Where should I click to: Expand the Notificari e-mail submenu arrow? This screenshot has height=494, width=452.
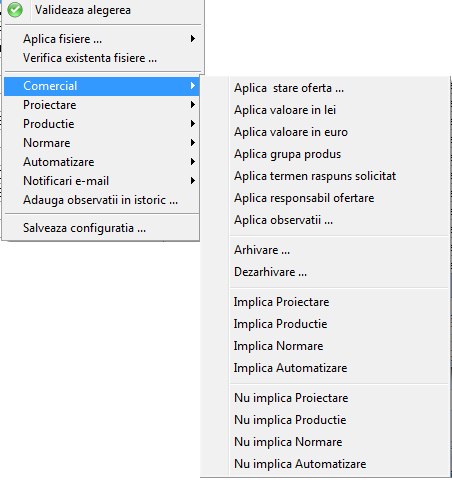[x=193, y=181]
